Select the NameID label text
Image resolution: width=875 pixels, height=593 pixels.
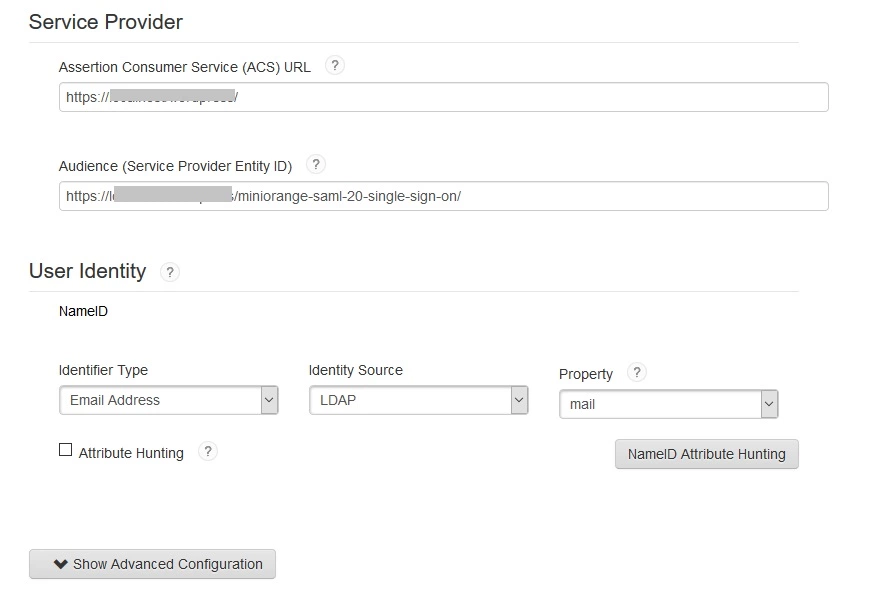tap(83, 311)
